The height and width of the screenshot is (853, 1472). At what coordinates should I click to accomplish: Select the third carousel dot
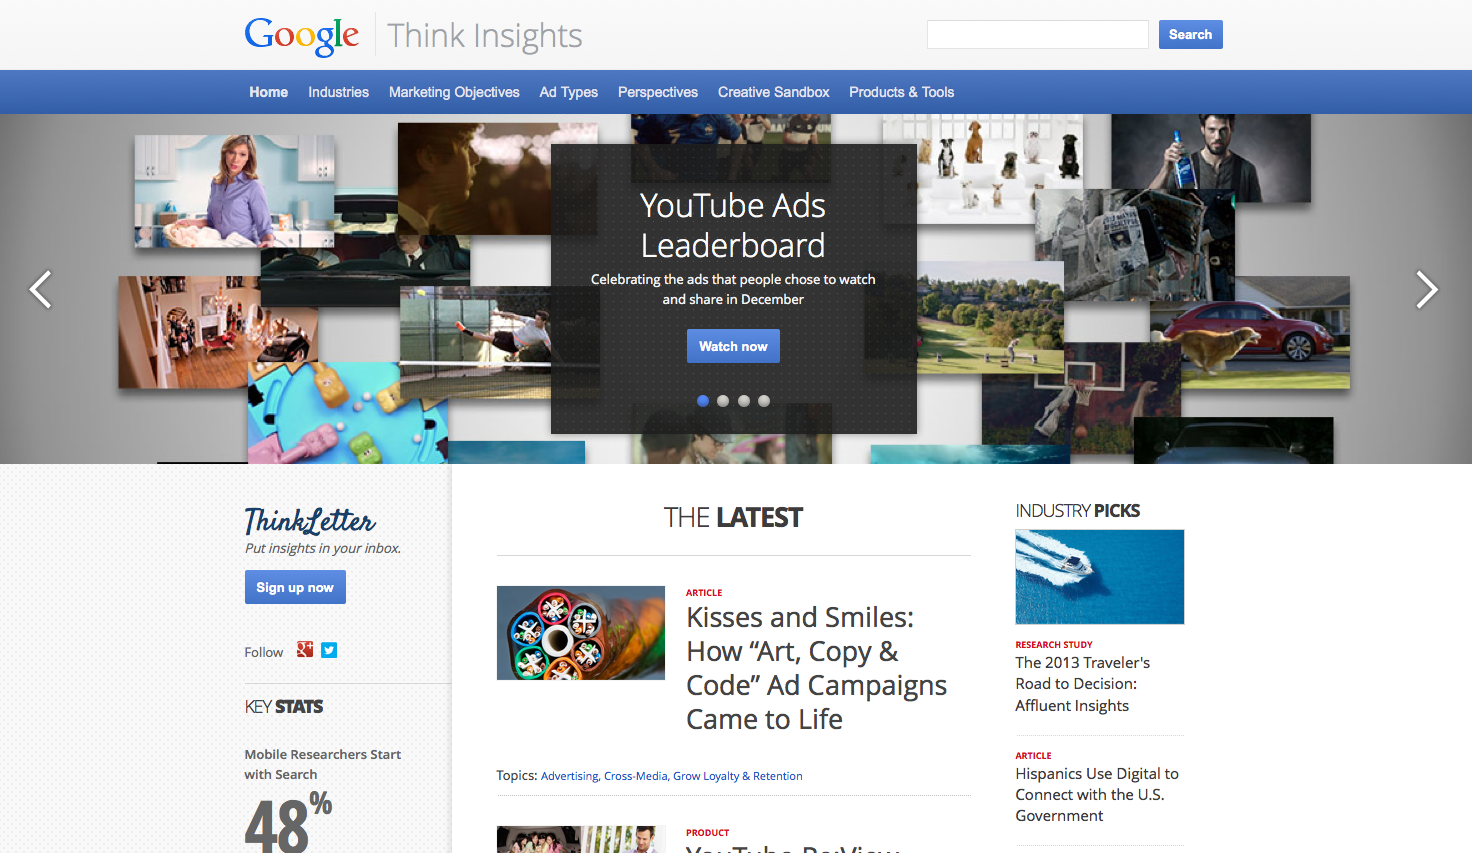[744, 401]
